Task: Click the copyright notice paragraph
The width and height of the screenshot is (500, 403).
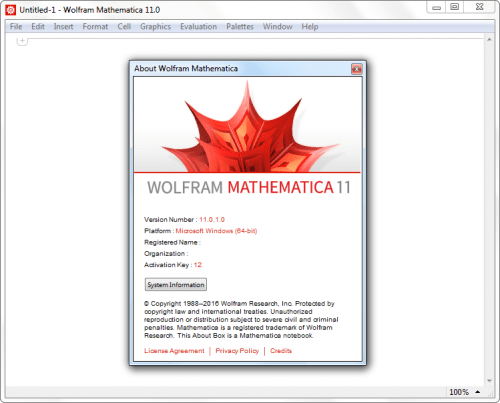Action: tap(241, 319)
